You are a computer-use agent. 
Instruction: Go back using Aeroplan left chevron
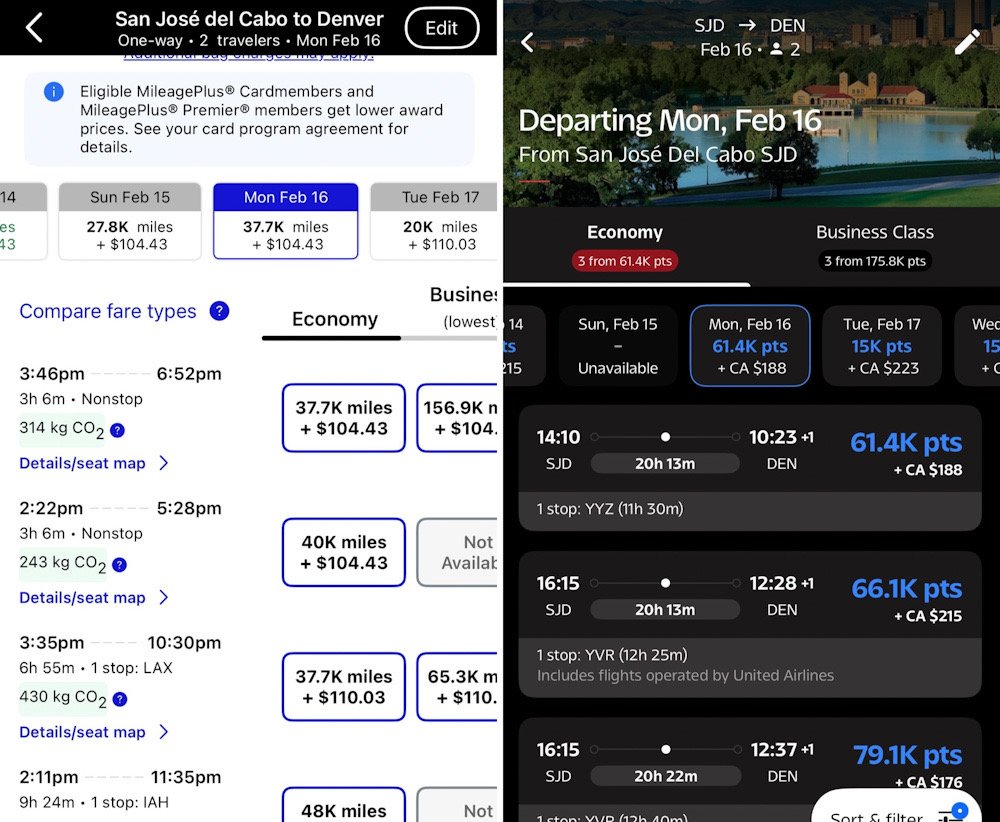point(528,42)
